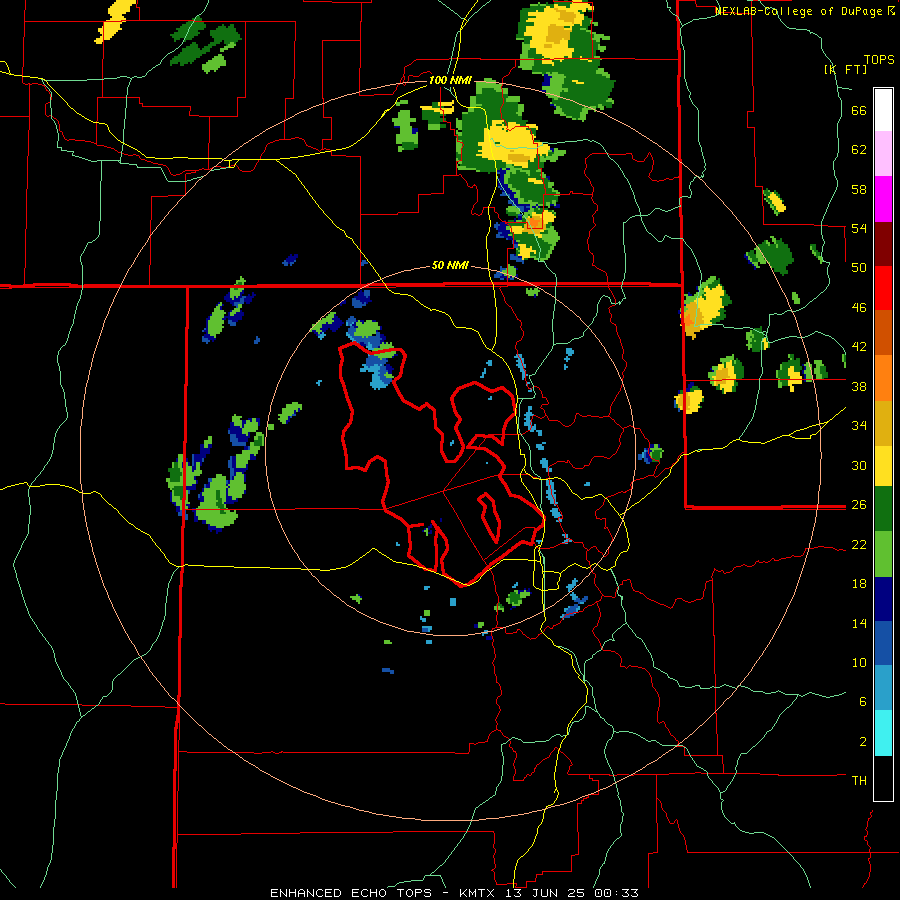Click the dark green 30 kft swatch
The width and height of the screenshot is (900, 900).
883,509
